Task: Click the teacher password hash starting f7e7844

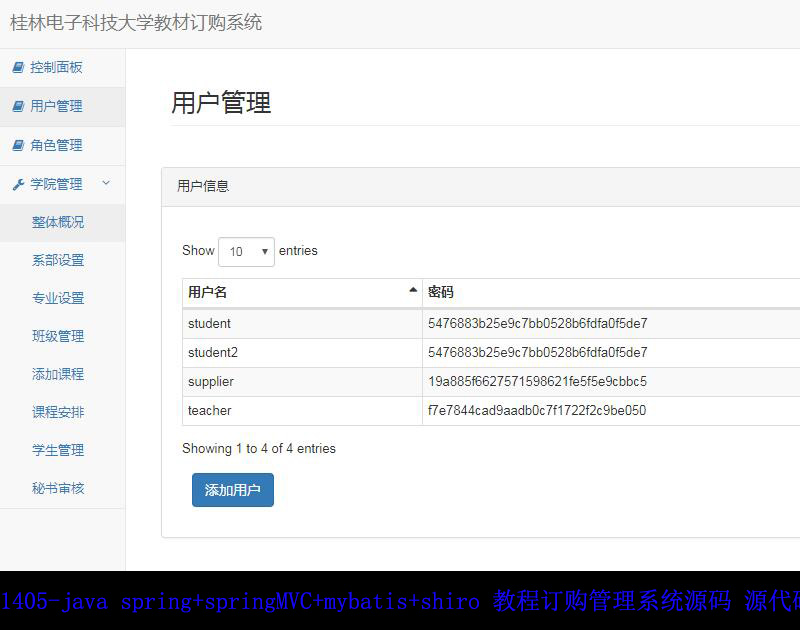Action: click(x=537, y=411)
